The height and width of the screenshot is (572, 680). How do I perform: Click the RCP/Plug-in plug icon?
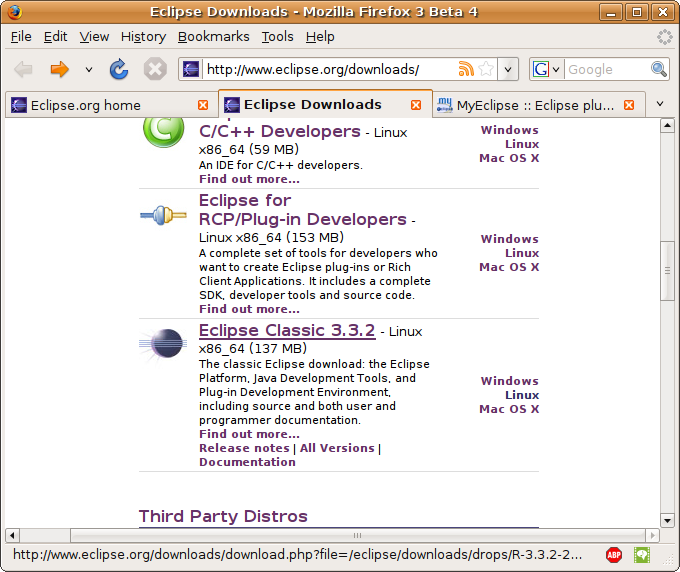[x=163, y=215]
